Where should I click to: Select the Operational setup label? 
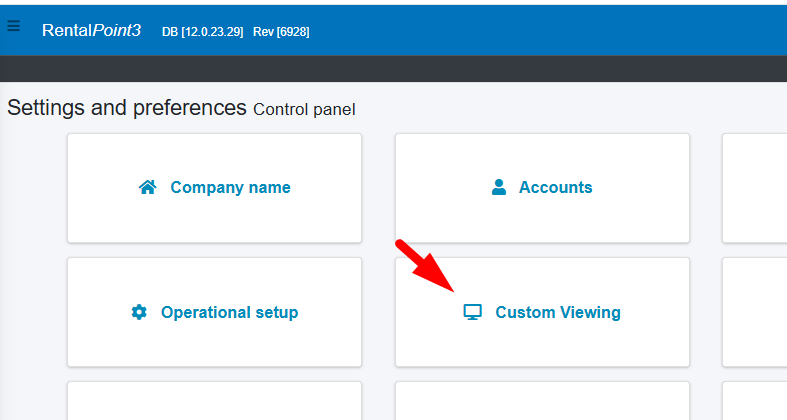point(229,312)
